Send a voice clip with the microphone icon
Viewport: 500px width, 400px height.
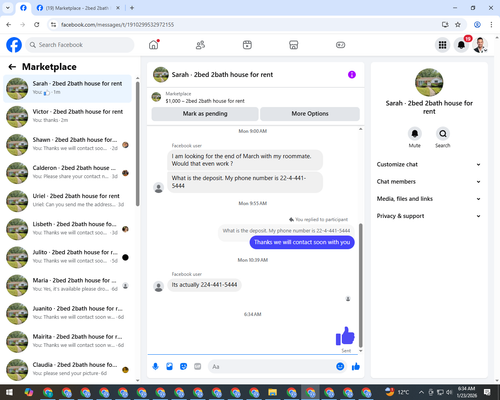(x=155, y=367)
